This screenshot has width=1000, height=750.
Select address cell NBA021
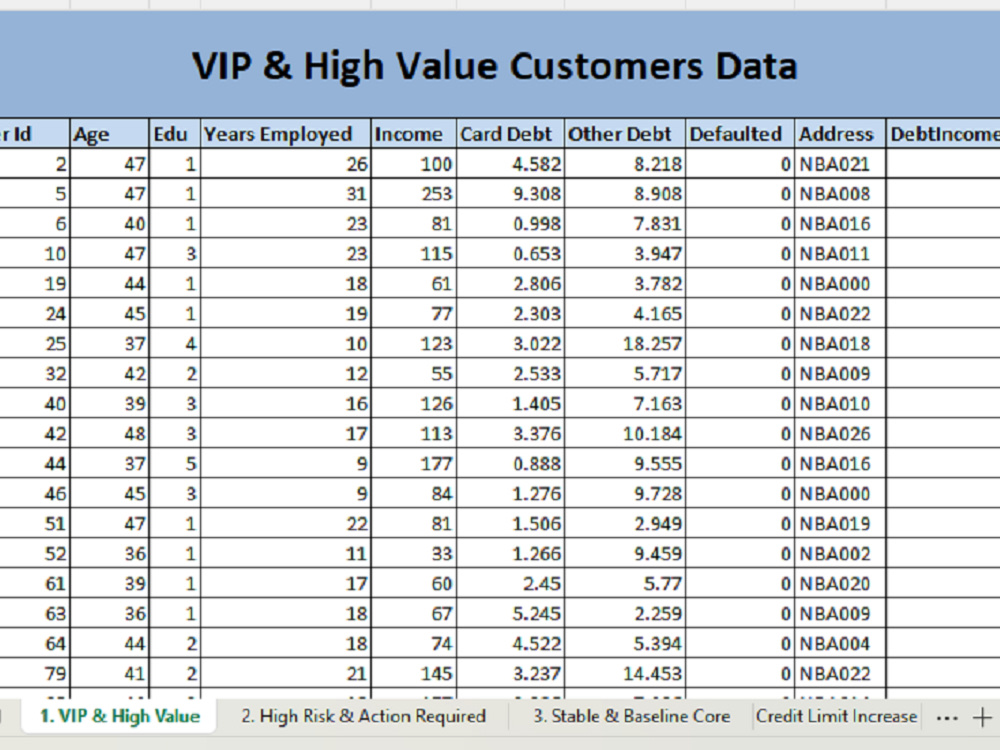[x=840, y=164]
